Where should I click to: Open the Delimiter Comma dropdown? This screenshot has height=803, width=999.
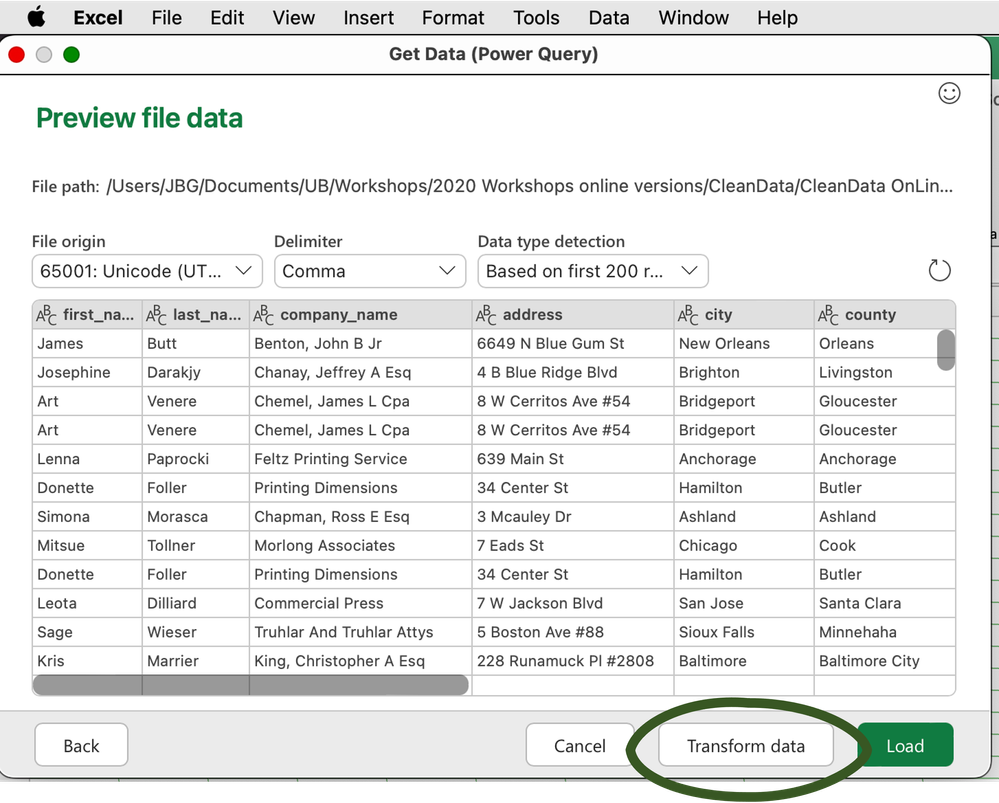(370, 271)
